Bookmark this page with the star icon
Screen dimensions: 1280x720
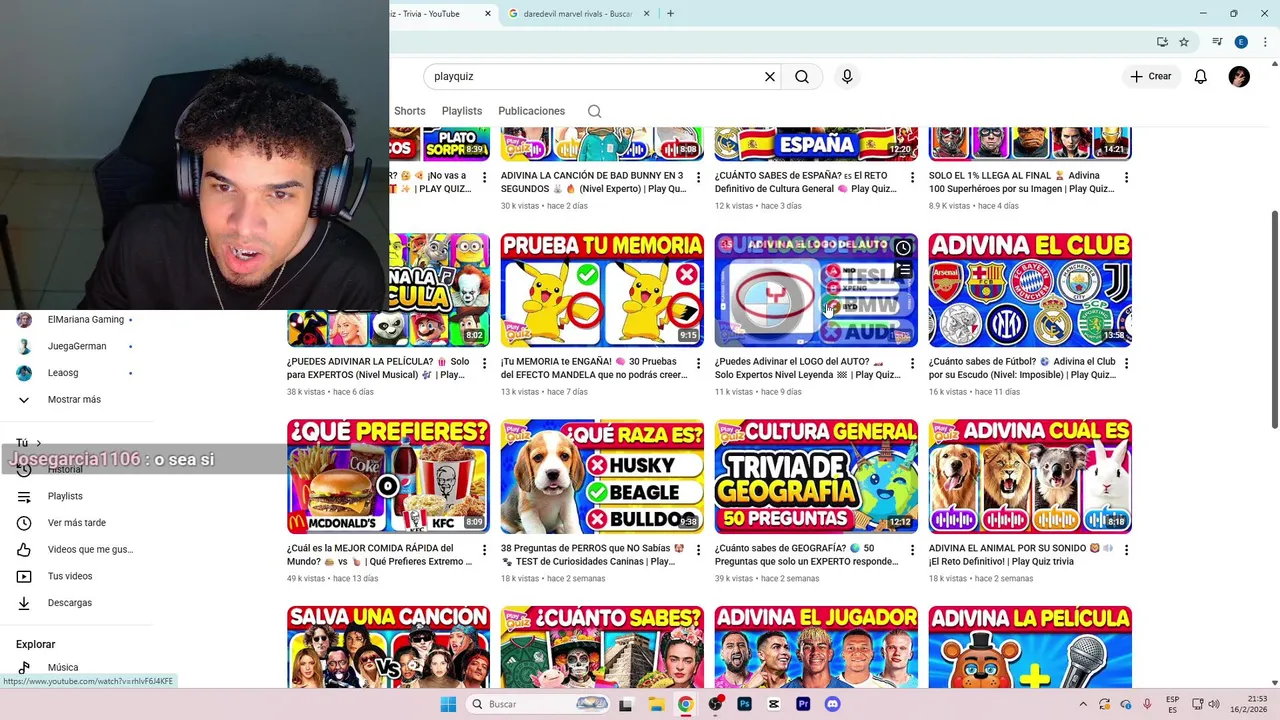pos(1184,42)
